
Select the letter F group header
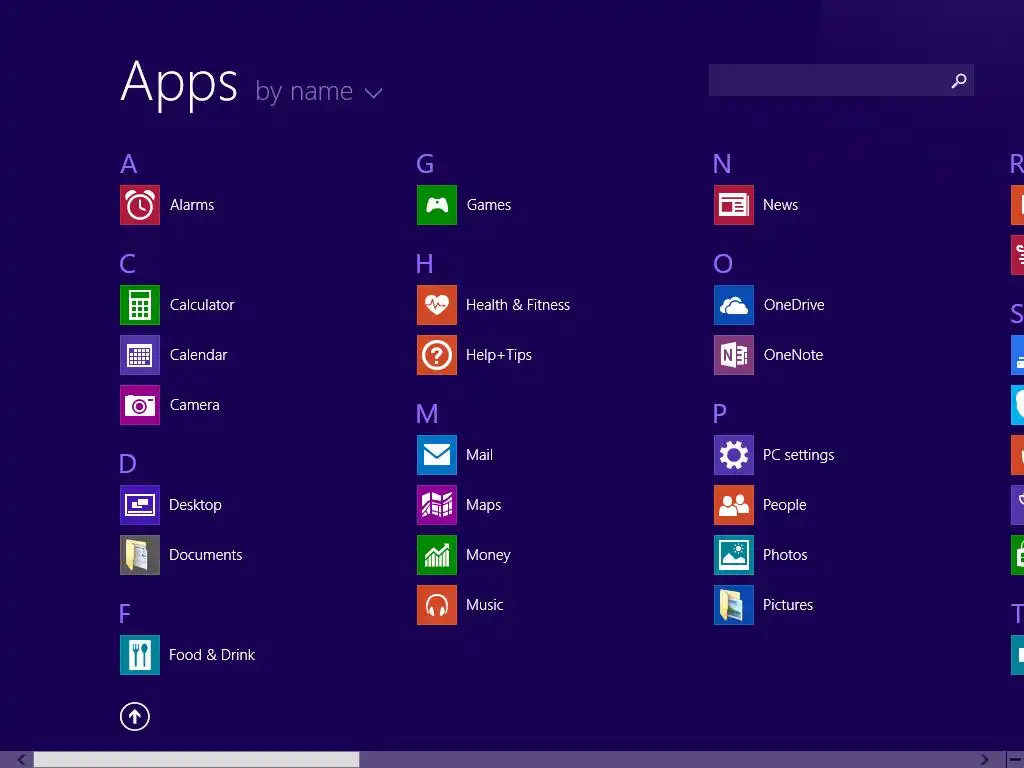125,614
